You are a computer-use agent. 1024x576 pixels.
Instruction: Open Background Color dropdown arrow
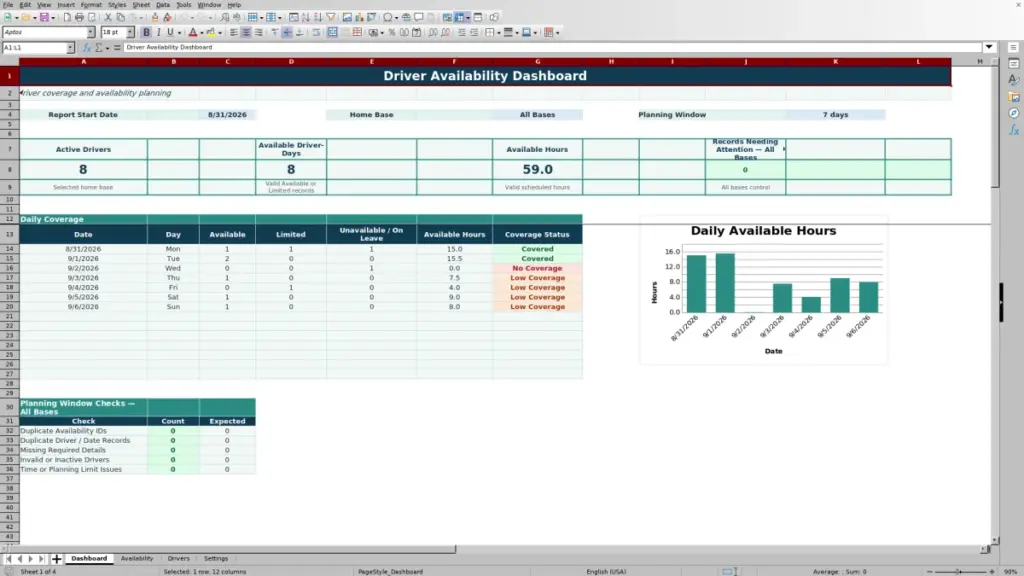pyautogui.click(x=220, y=32)
